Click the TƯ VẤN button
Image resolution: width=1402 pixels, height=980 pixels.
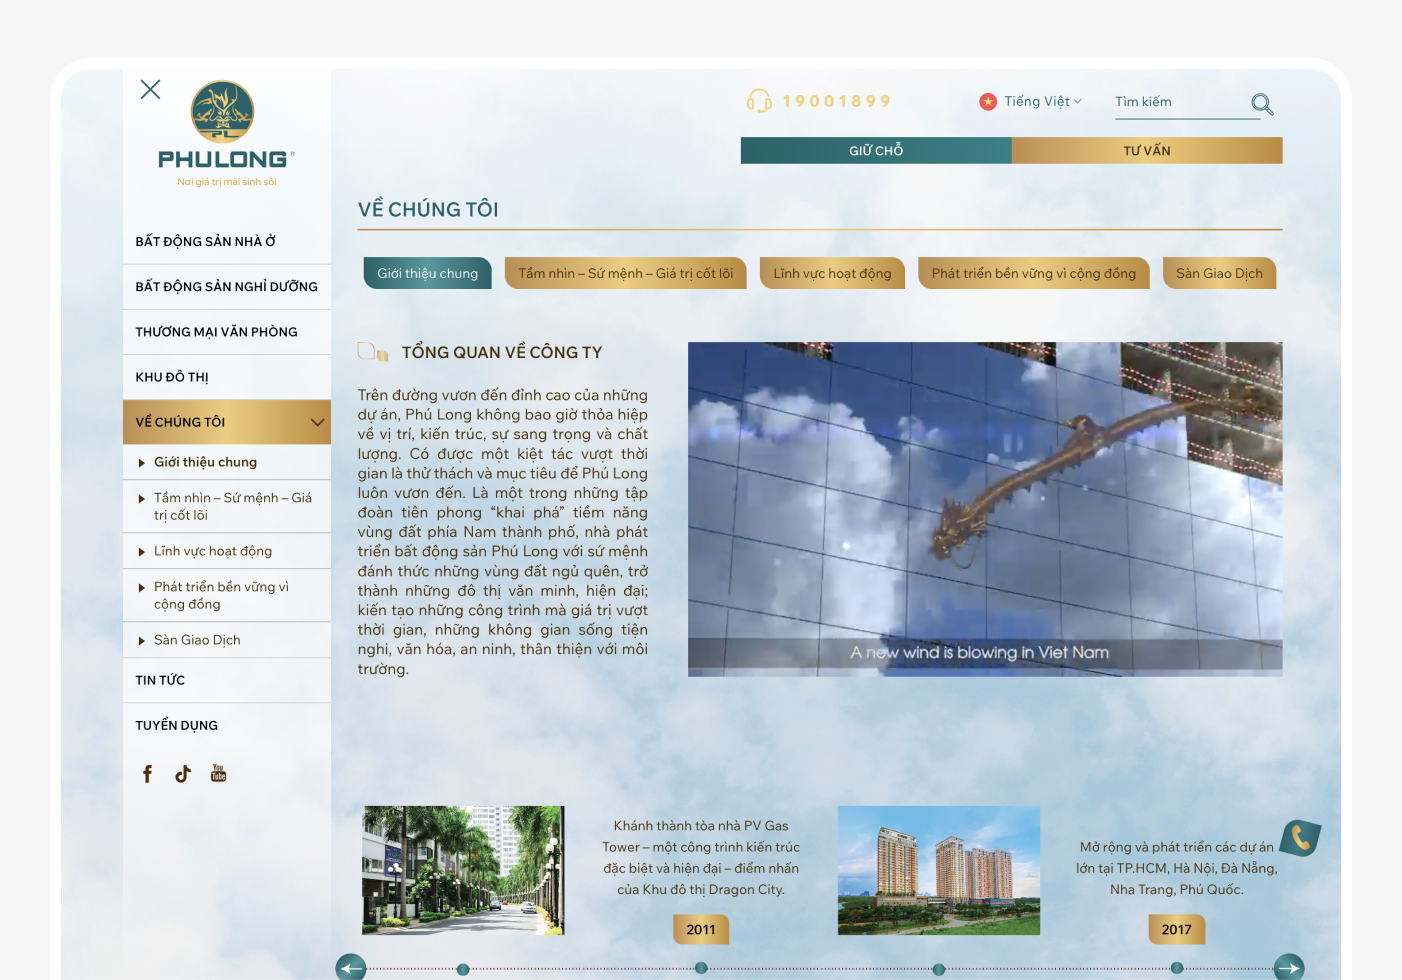[1146, 150]
